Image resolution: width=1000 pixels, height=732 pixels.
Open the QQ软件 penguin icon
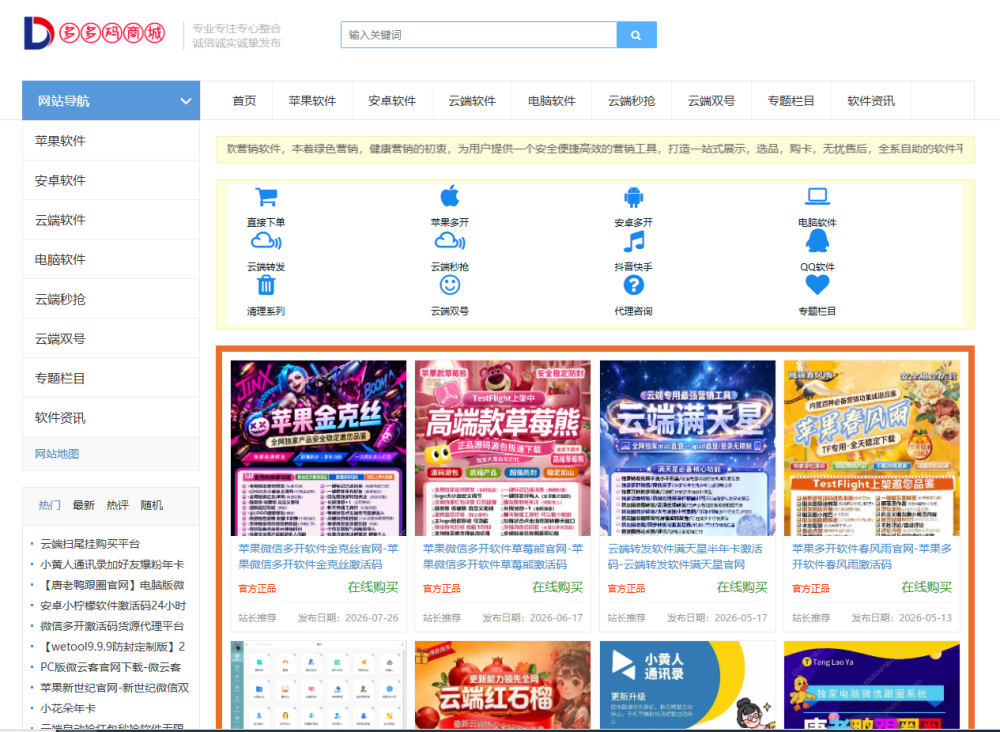(x=817, y=240)
